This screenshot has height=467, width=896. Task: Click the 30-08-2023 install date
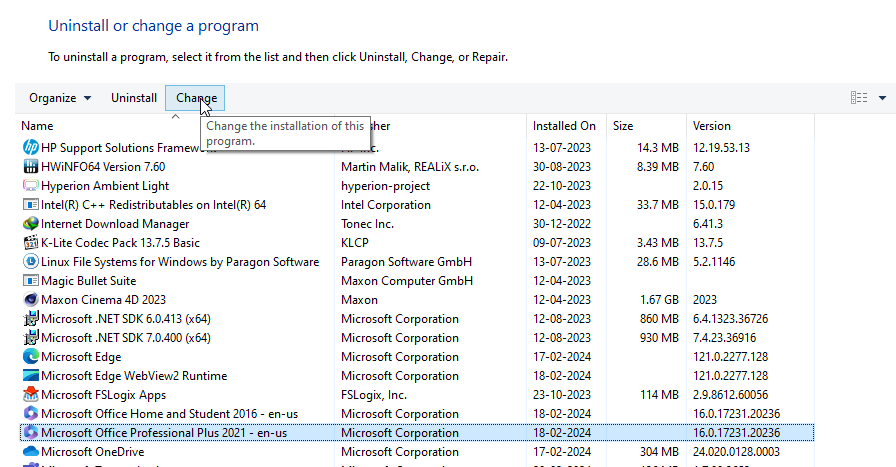click(x=562, y=166)
